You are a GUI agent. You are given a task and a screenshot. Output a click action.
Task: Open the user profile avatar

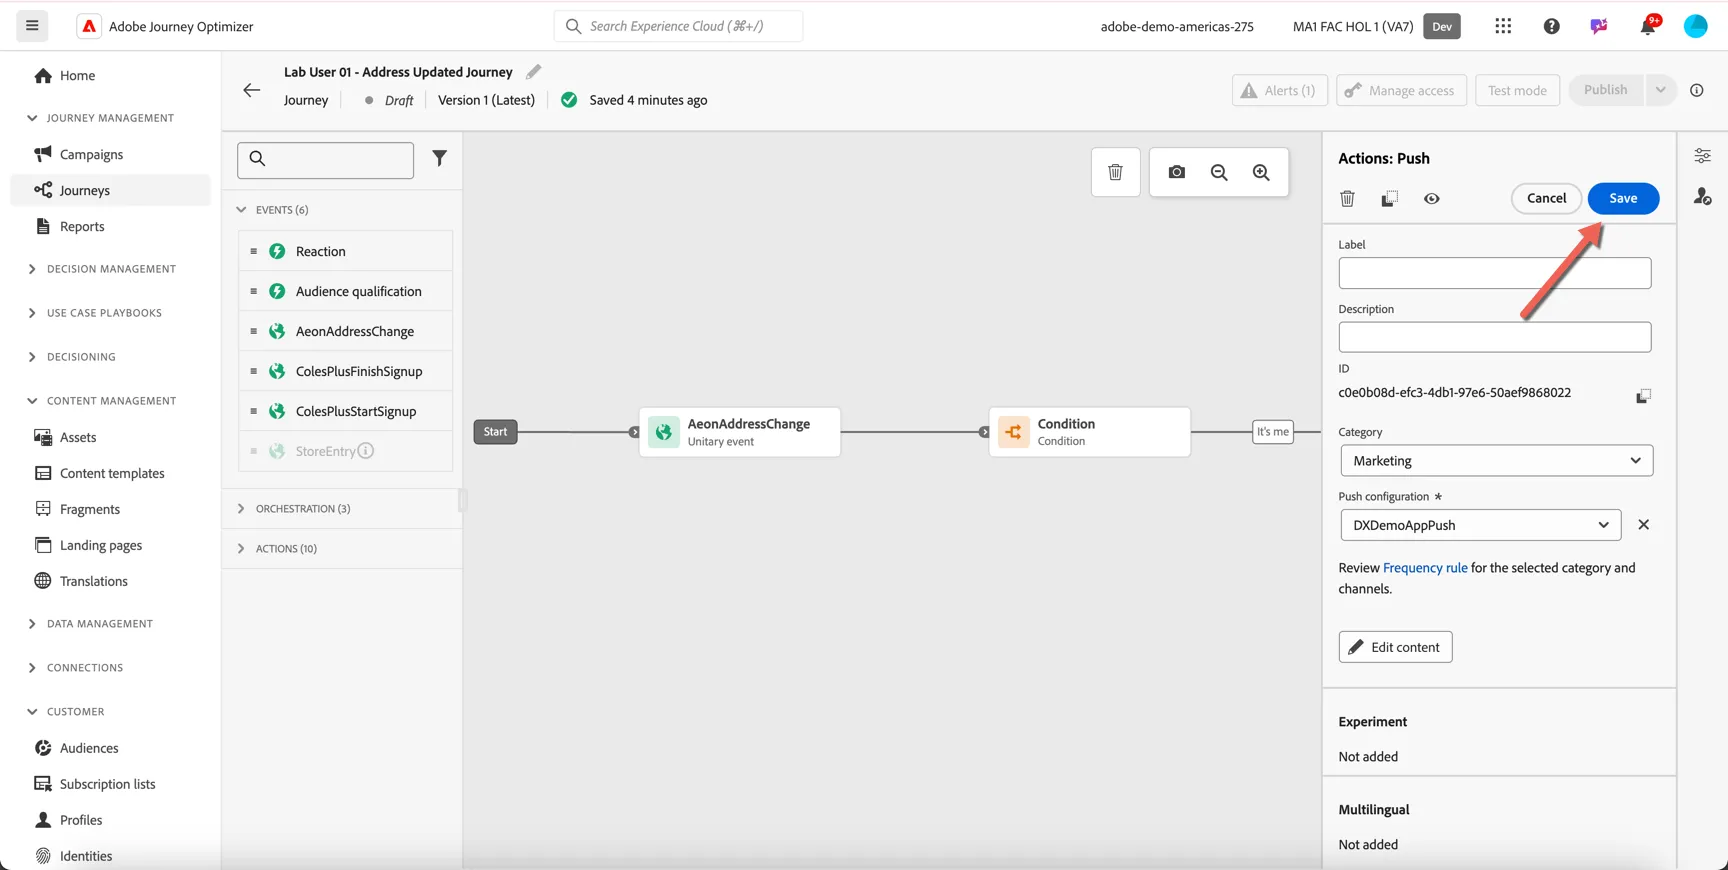(1695, 26)
